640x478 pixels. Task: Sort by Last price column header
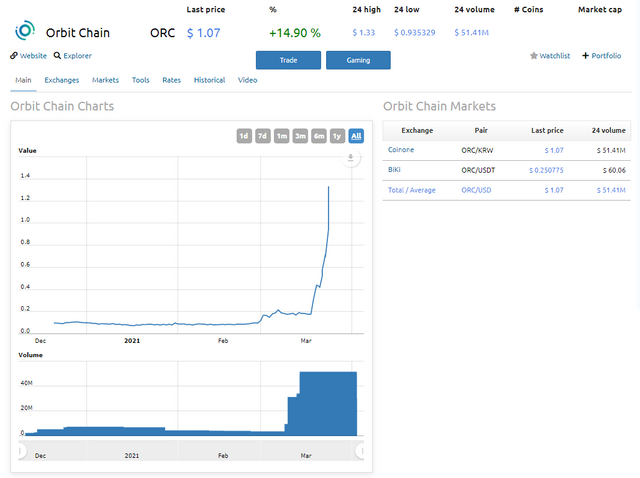point(547,130)
